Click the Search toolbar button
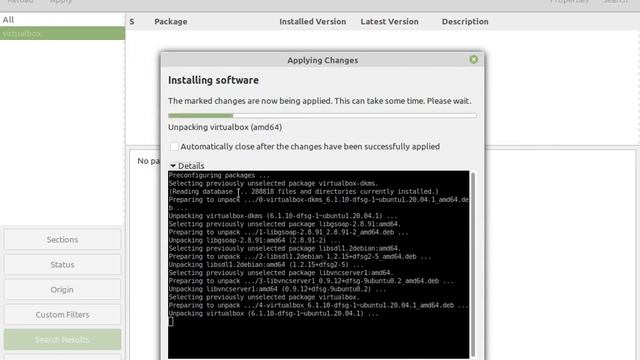 pos(616,2)
